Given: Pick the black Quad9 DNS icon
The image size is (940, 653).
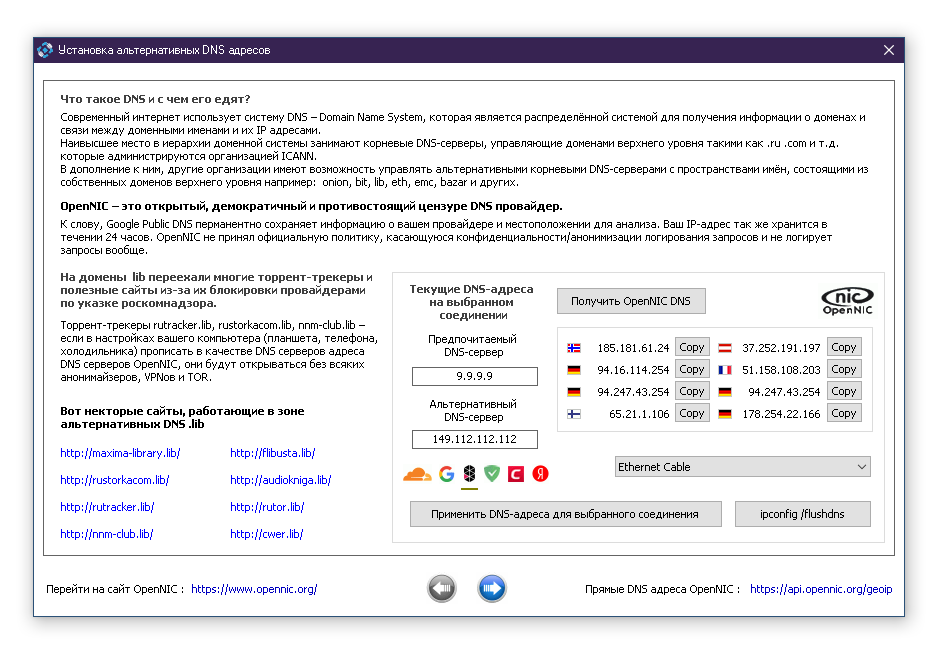Looking at the screenshot, I should tap(469, 474).
